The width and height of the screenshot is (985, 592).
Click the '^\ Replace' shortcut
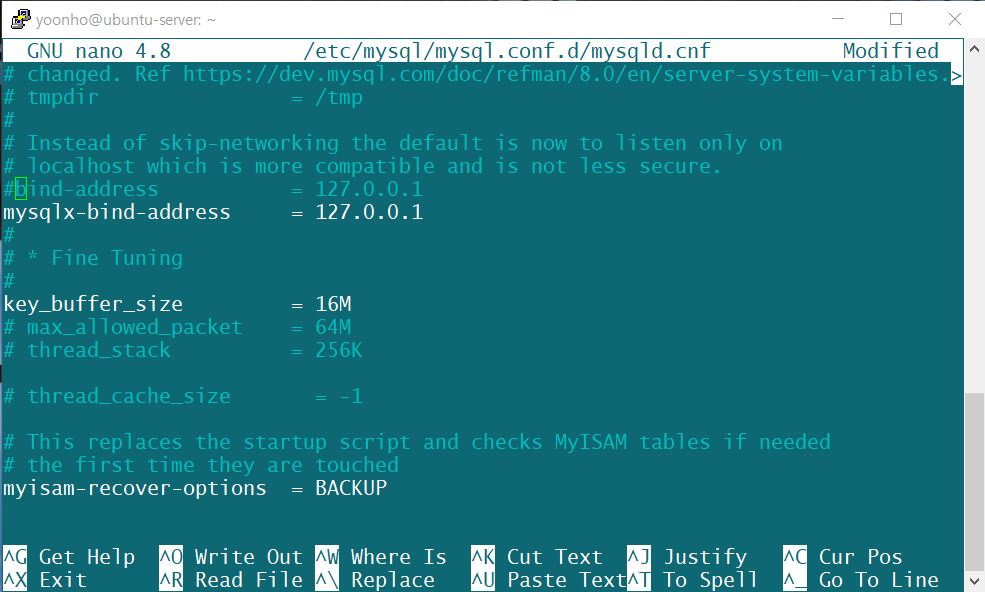point(374,580)
